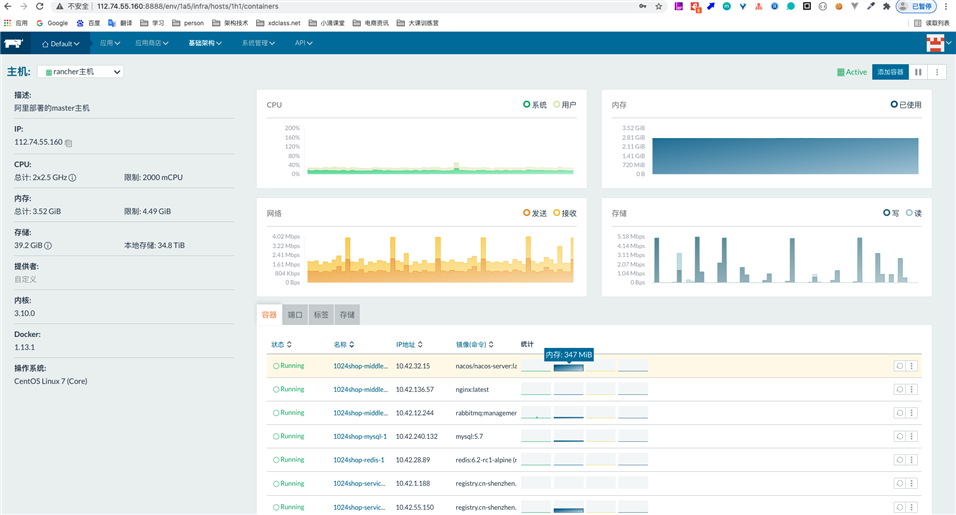The image size is (956, 515).
Task: Click the Rancher cow logo
Action: point(13,43)
